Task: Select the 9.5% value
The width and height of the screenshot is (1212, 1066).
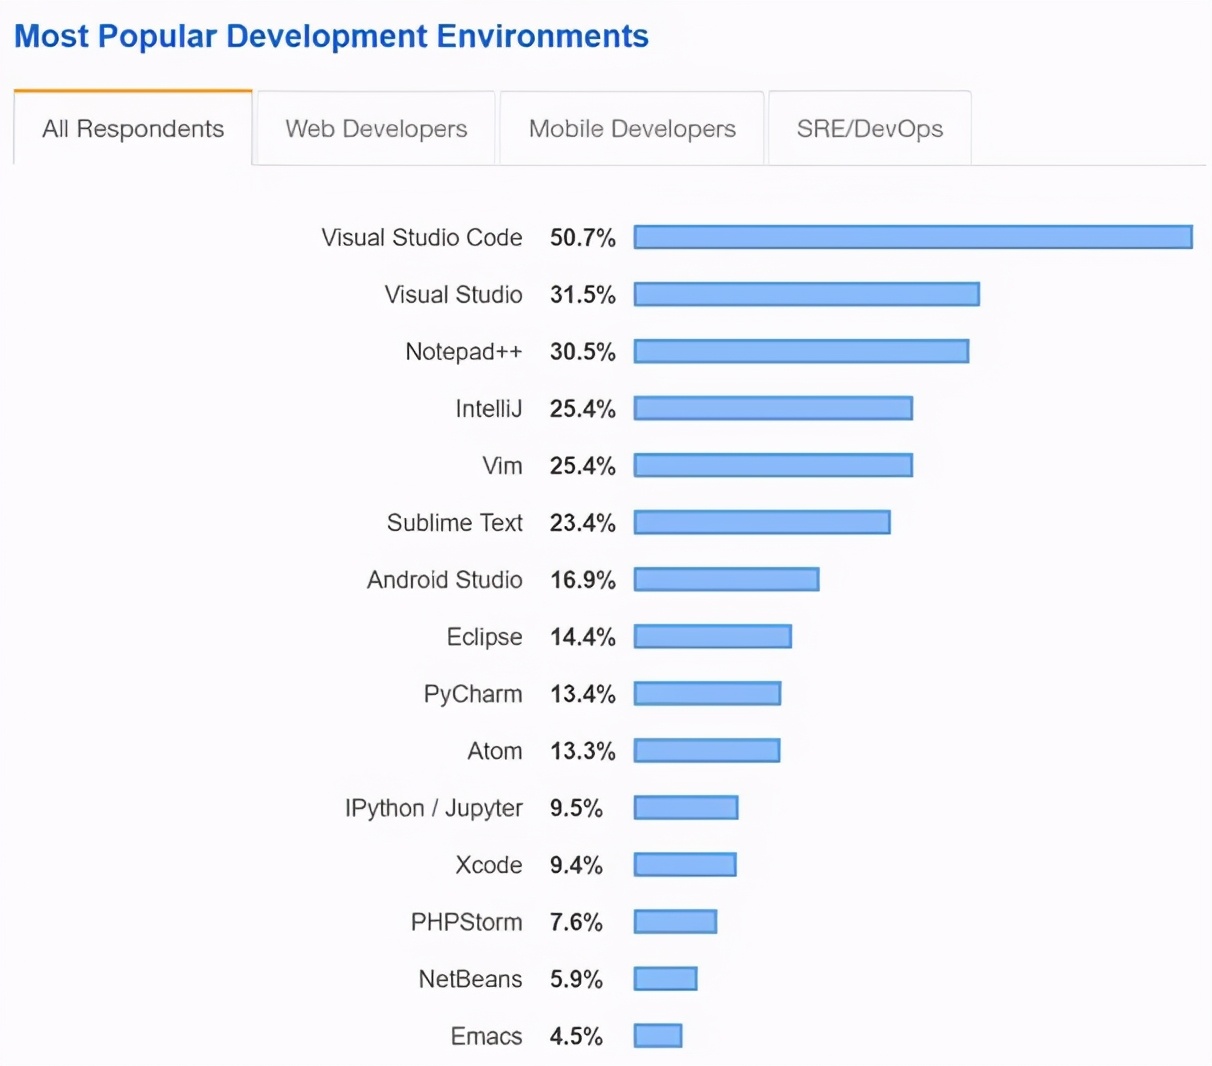Action: 576,807
